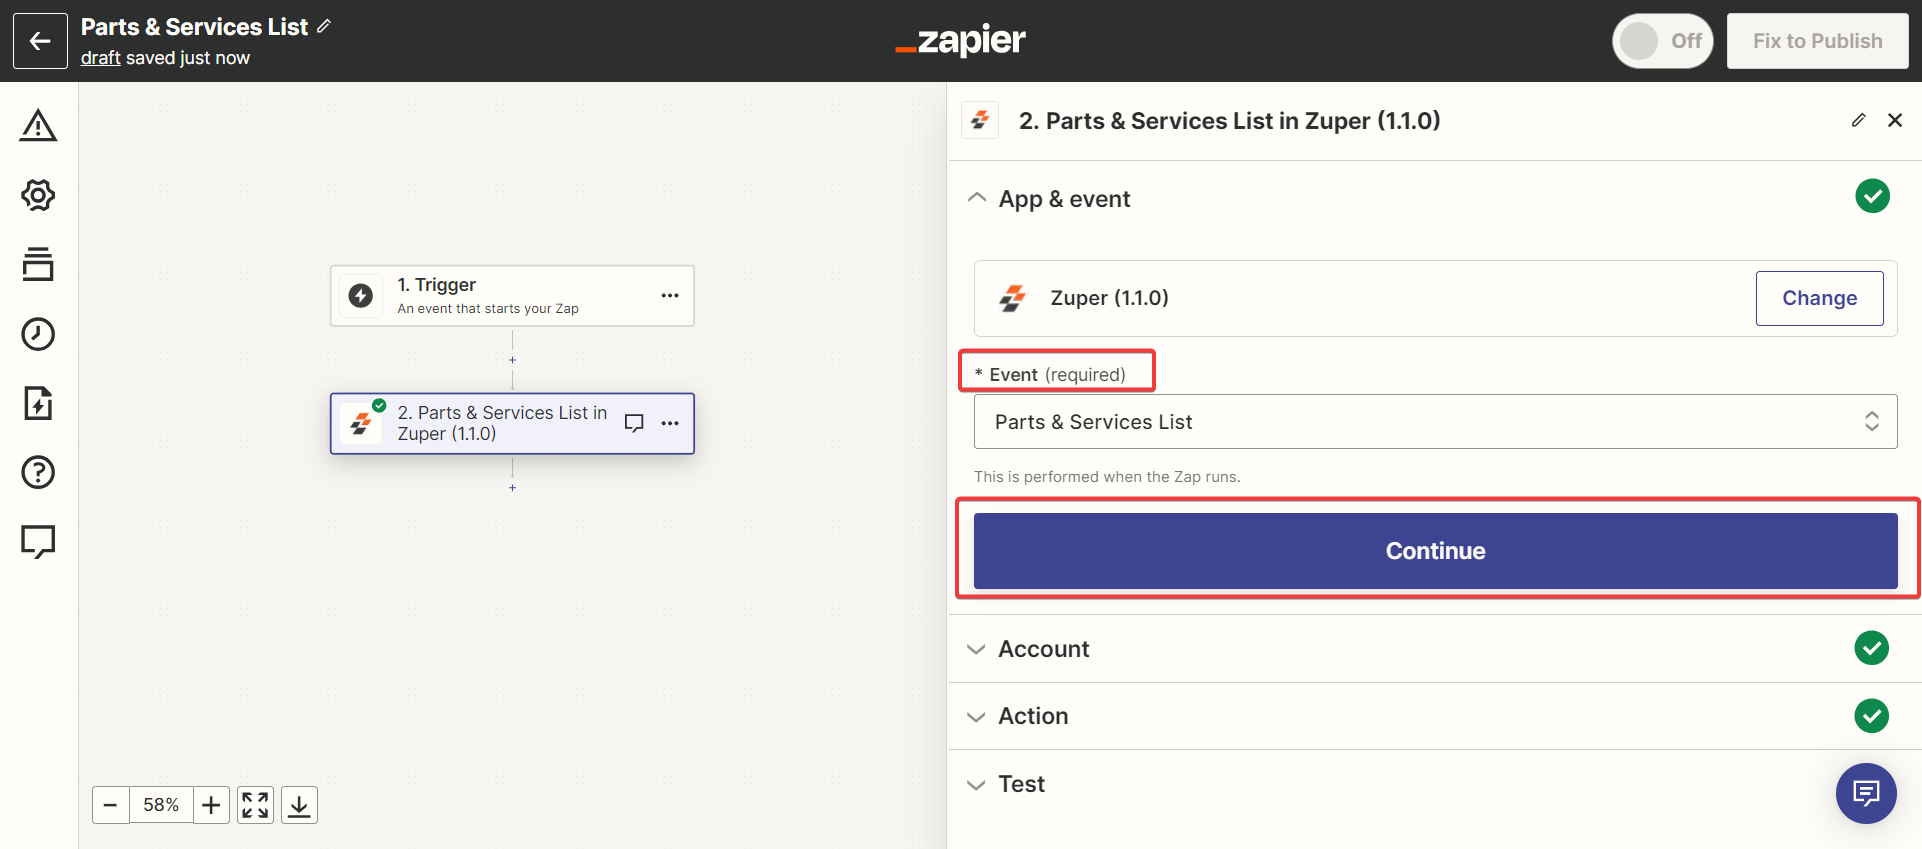Open the versions stack icon
The image size is (1922, 849).
point(38,264)
